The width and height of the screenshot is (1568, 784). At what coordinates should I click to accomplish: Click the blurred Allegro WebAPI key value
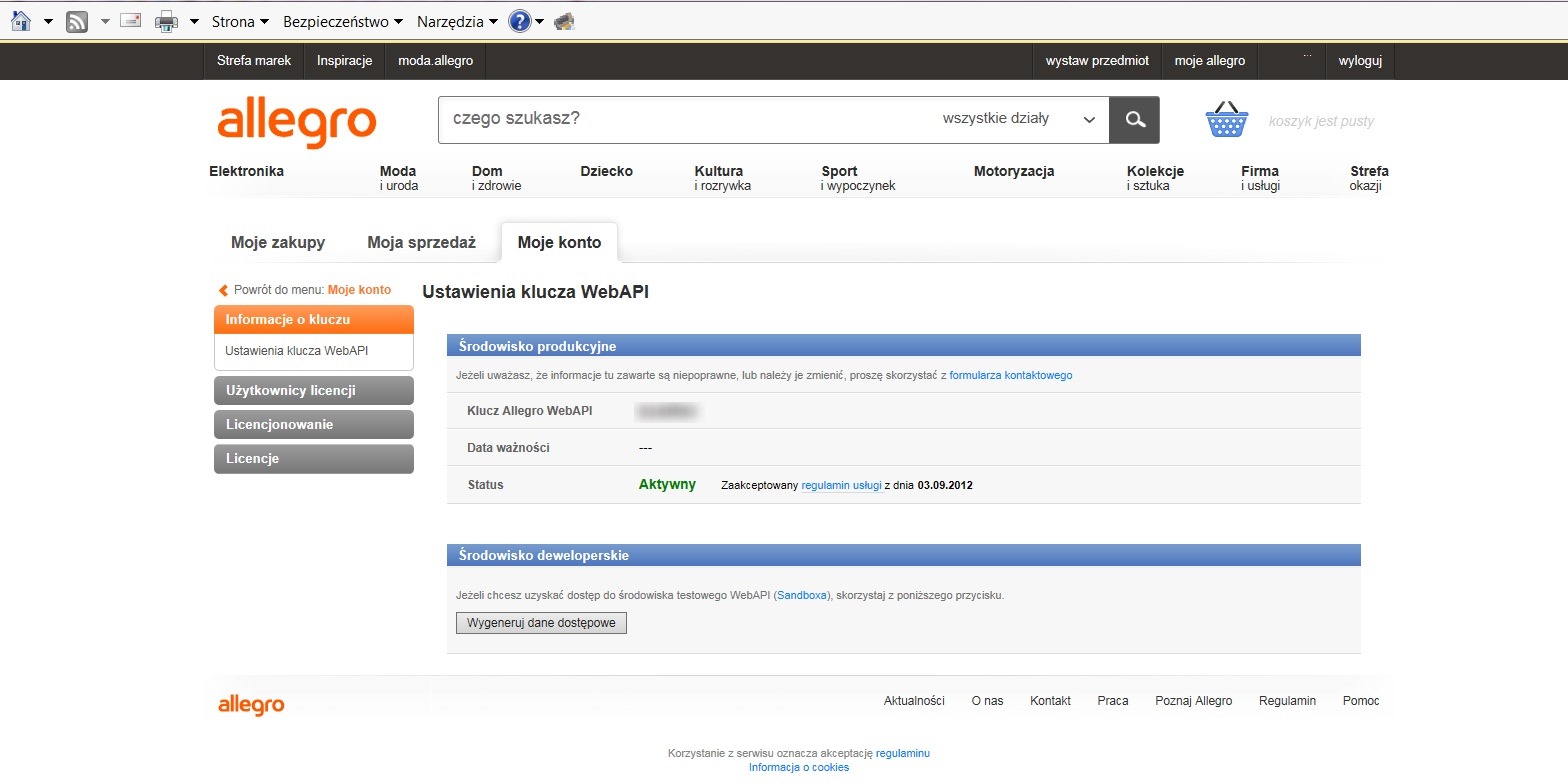click(x=667, y=411)
